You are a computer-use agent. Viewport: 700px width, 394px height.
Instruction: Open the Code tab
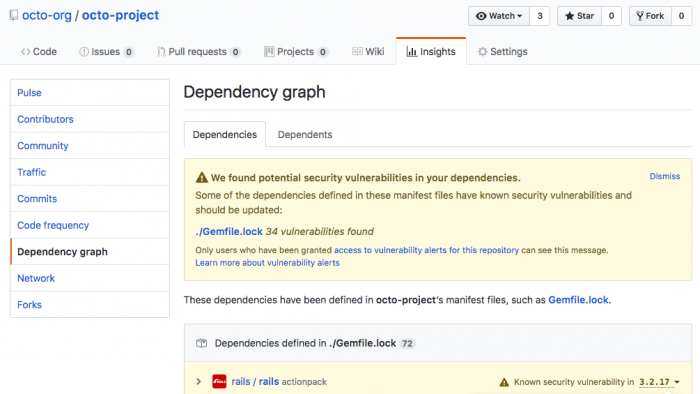point(39,52)
